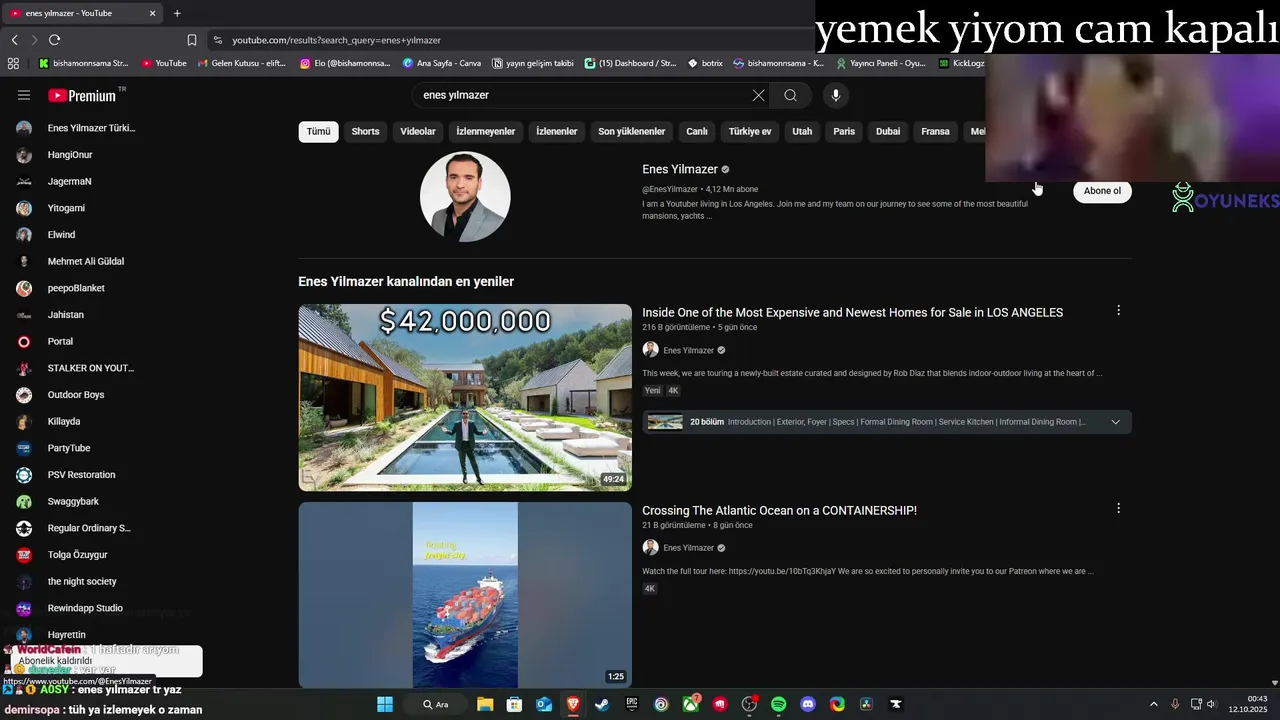Open Outdoor Boys in the subscriptions list

tap(78, 395)
